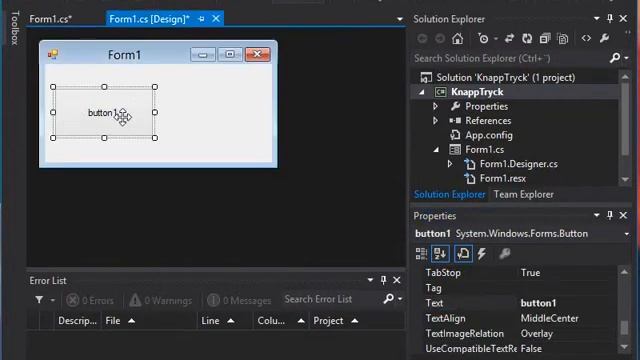Click the Error List filter funnel icon
This screenshot has width=640, height=360.
coord(39,300)
